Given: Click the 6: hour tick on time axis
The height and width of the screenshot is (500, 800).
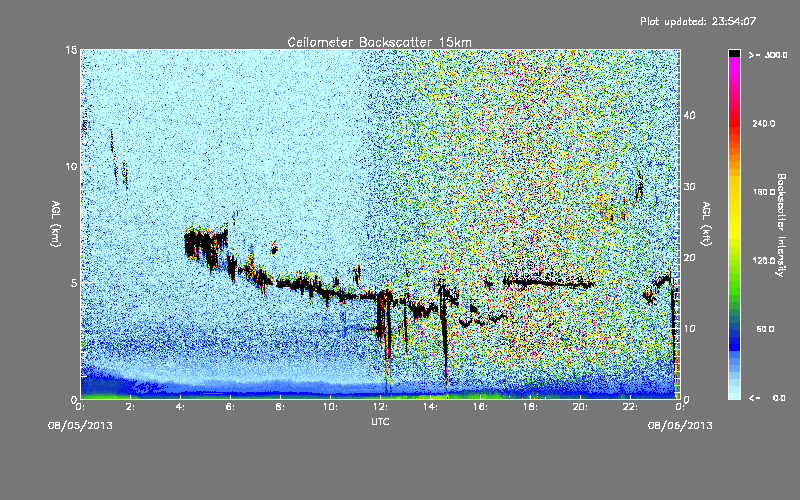Looking at the screenshot, I should pyautogui.click(x=231, y=407).
